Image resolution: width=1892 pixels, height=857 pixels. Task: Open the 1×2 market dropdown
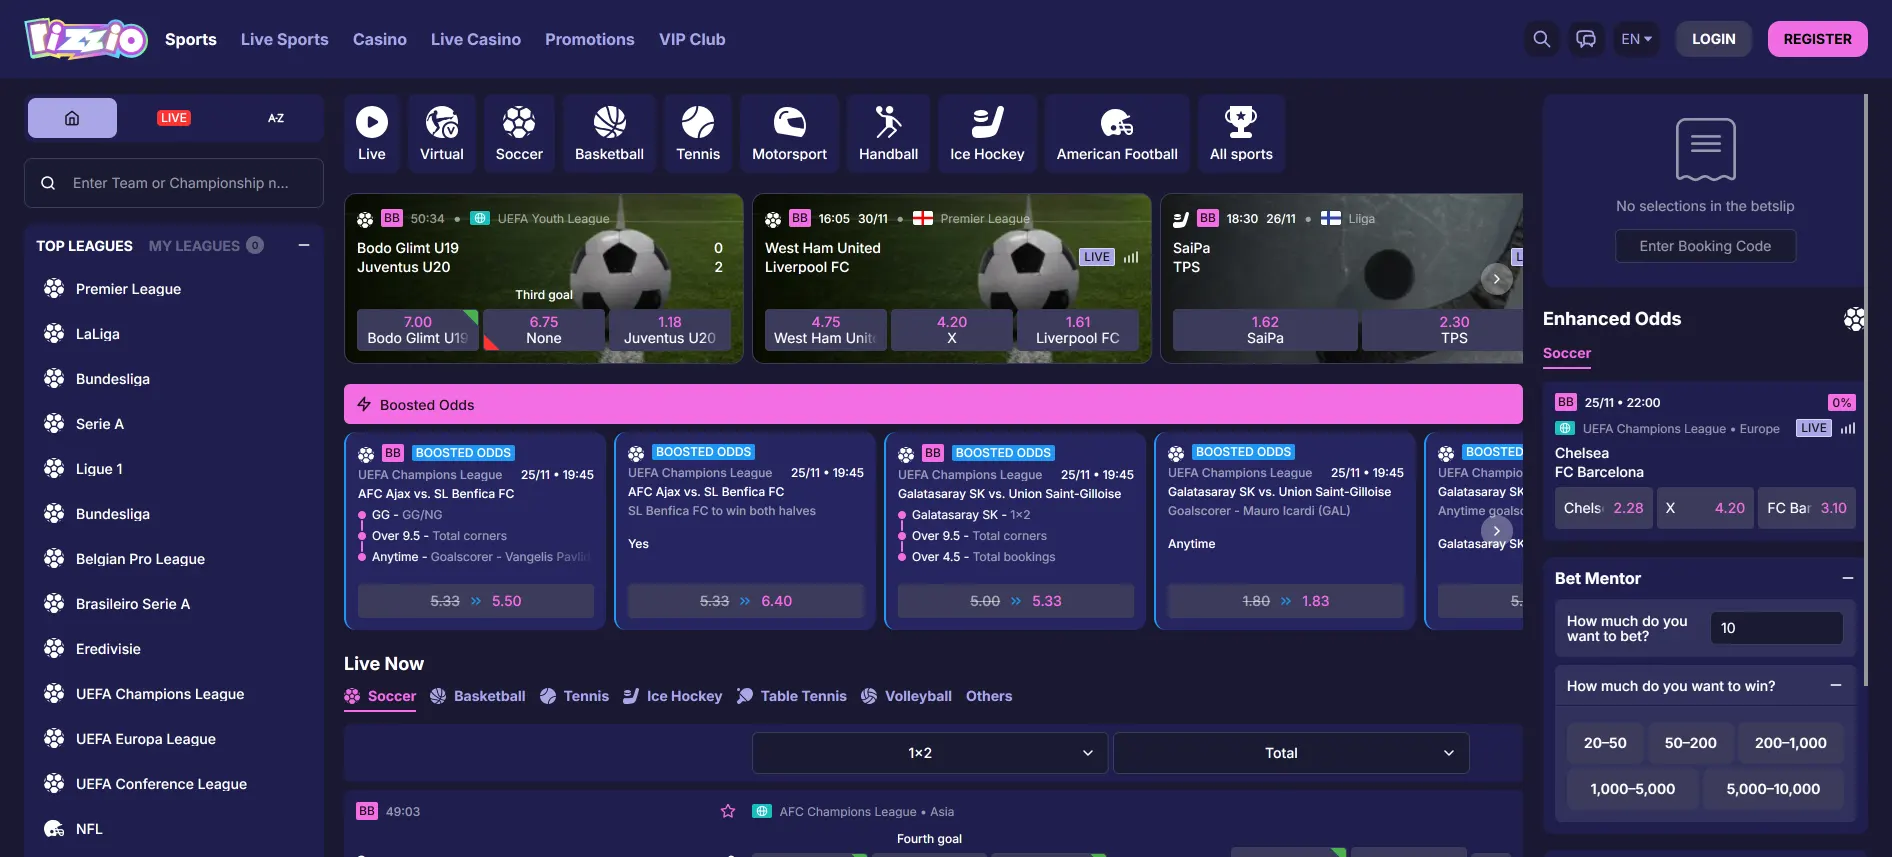pyautogui.click(x=929, y=753)
